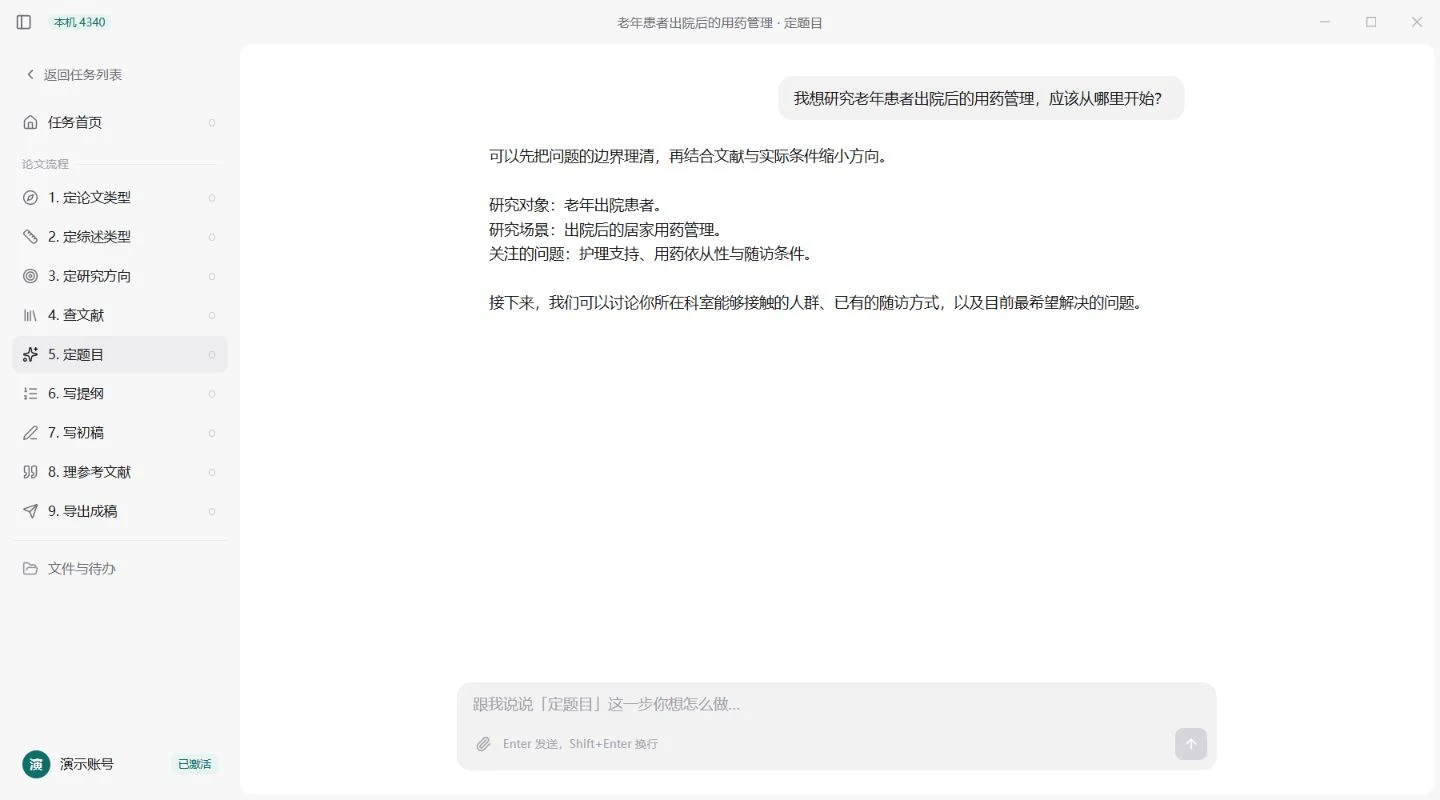Go to step 3. 定研究方向
The width and height of the screenshot is (1440, 800).
(120, 276)
